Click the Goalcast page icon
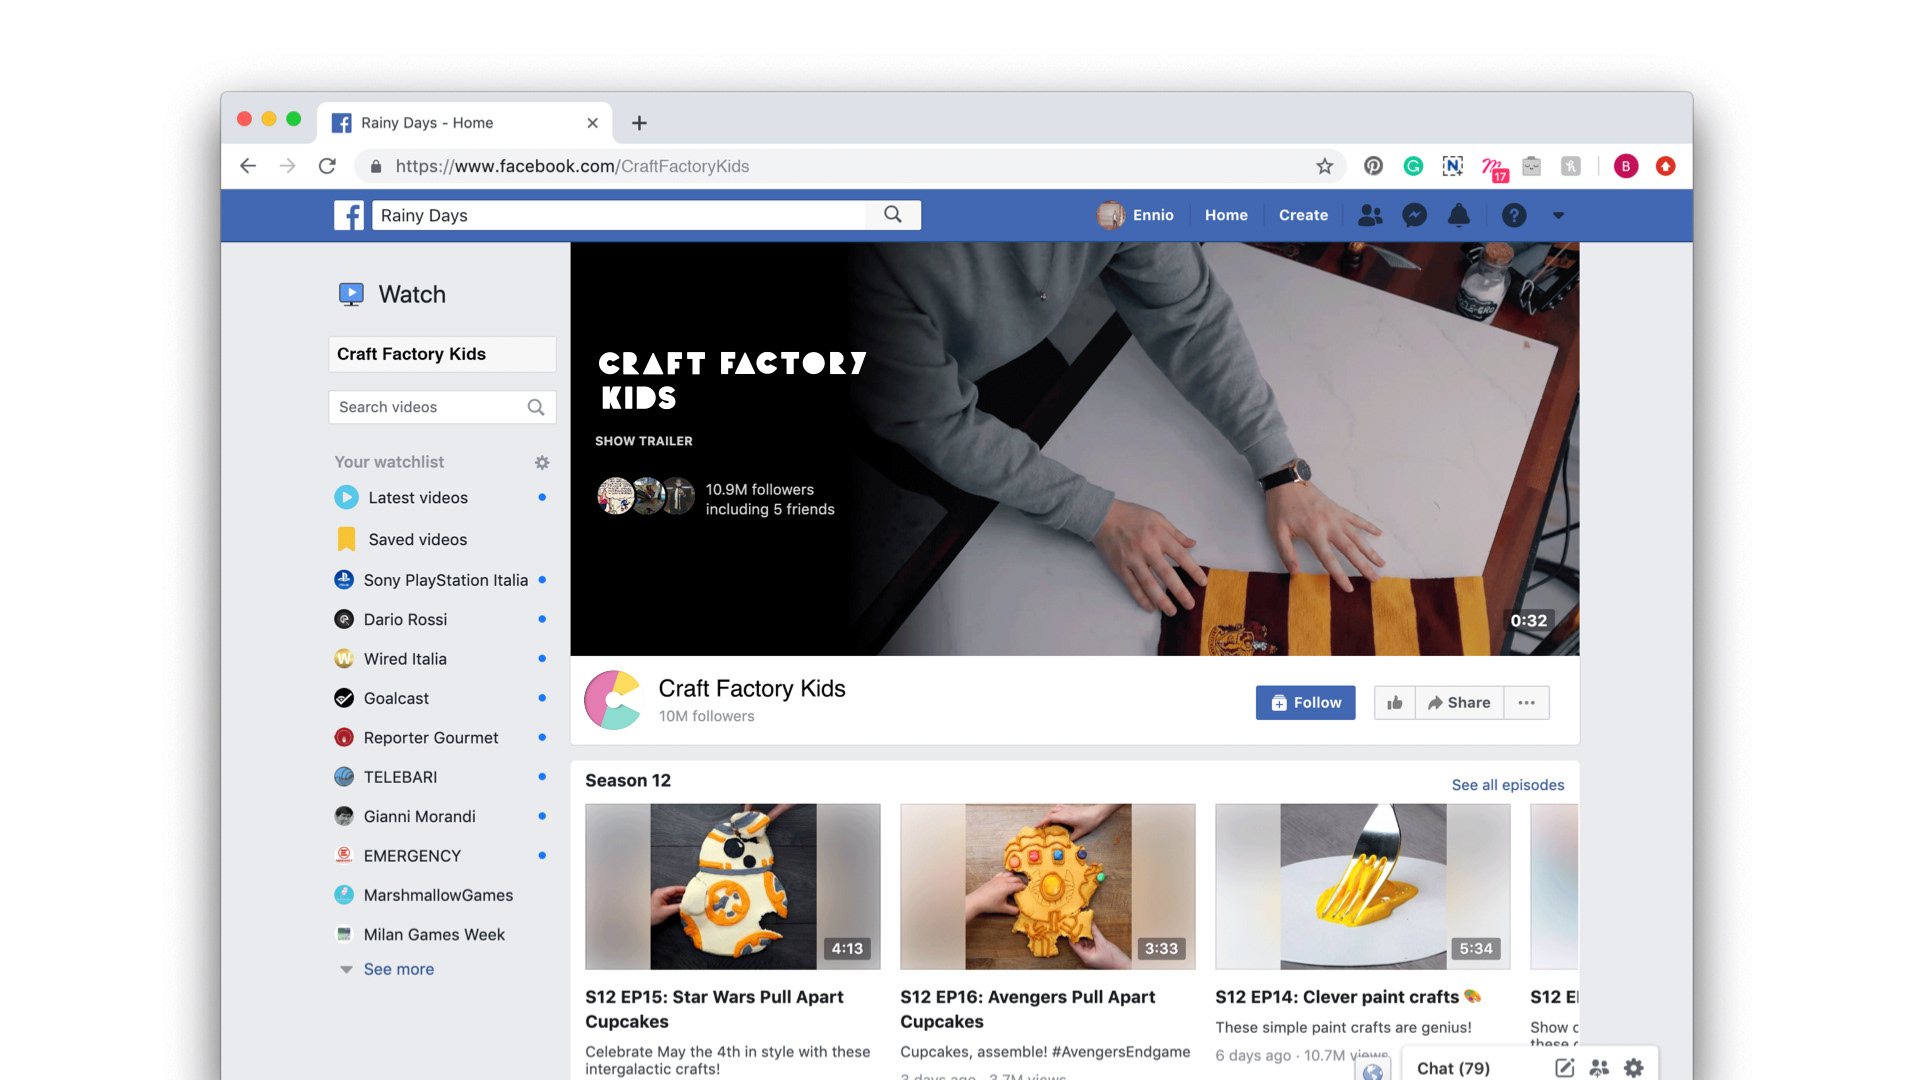The width and height of the screenshot is (1920, 1080). coord(344,698)
